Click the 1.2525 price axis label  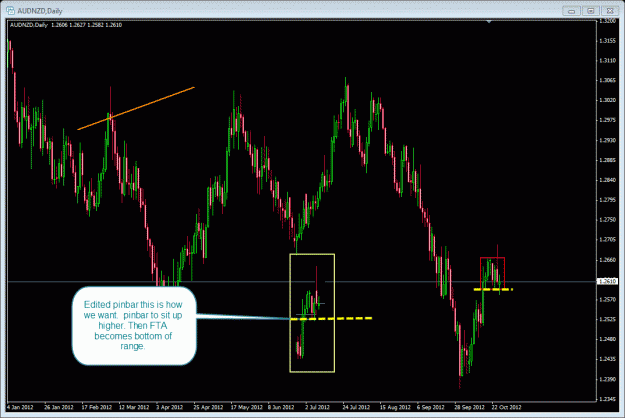[607, 319]
